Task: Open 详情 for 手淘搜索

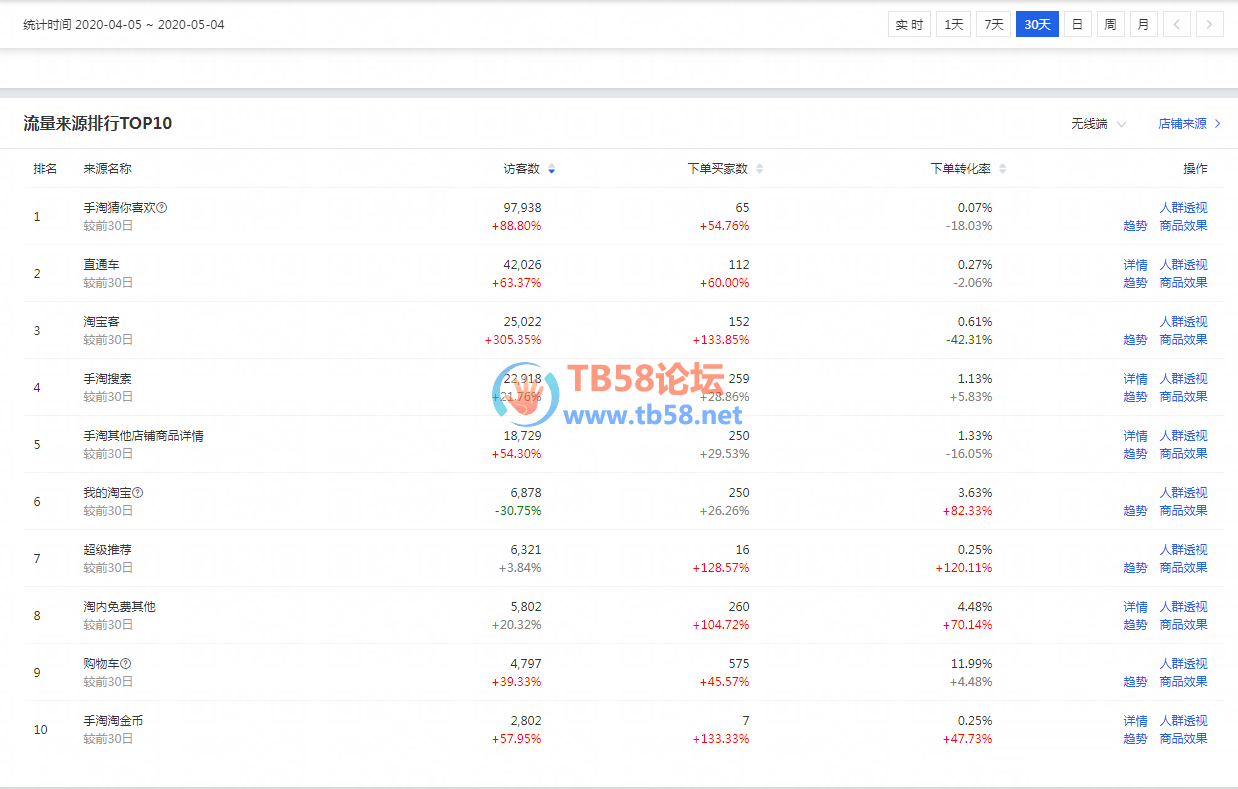Action: (1135, 379)
